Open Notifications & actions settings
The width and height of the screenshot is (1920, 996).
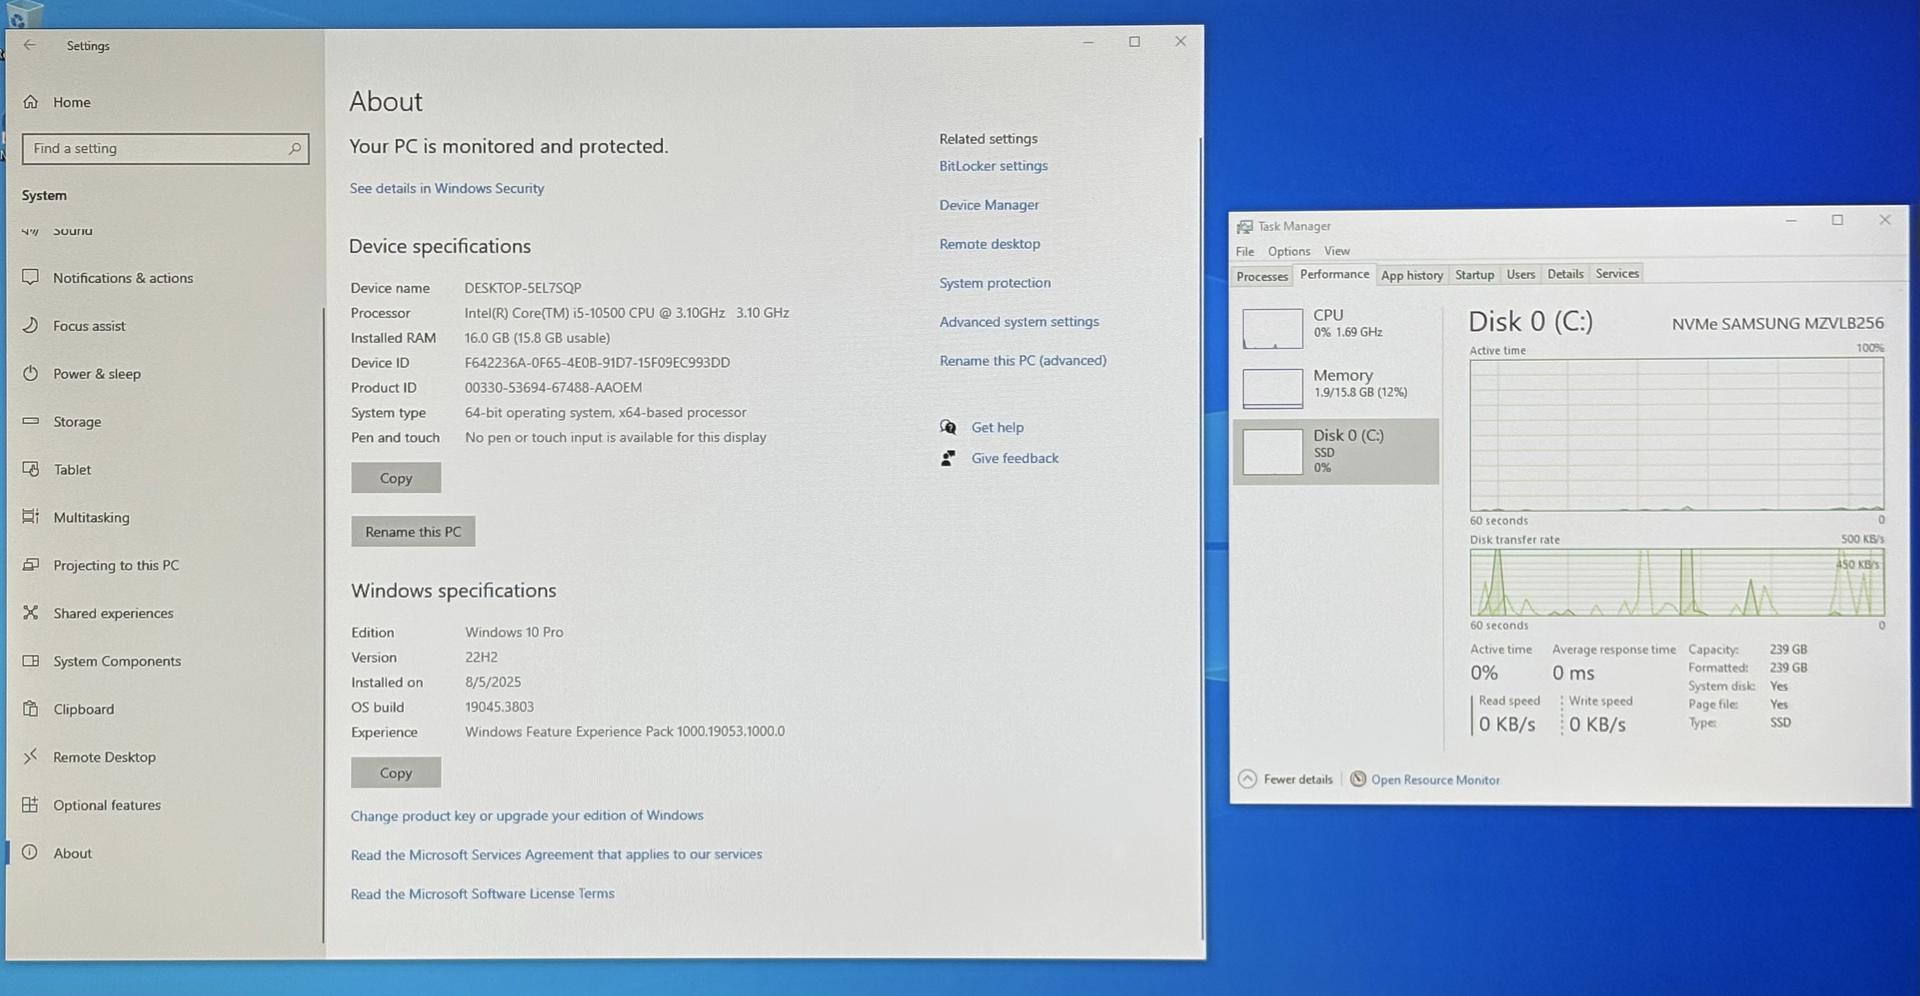click(122, 278)
